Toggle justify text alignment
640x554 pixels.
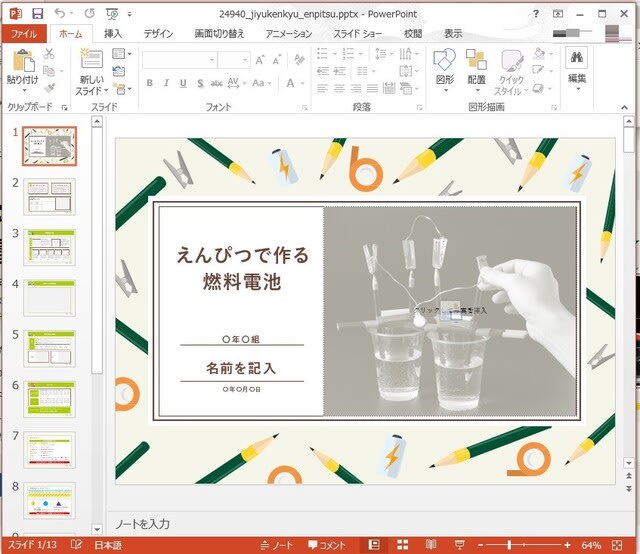[372, 88]
